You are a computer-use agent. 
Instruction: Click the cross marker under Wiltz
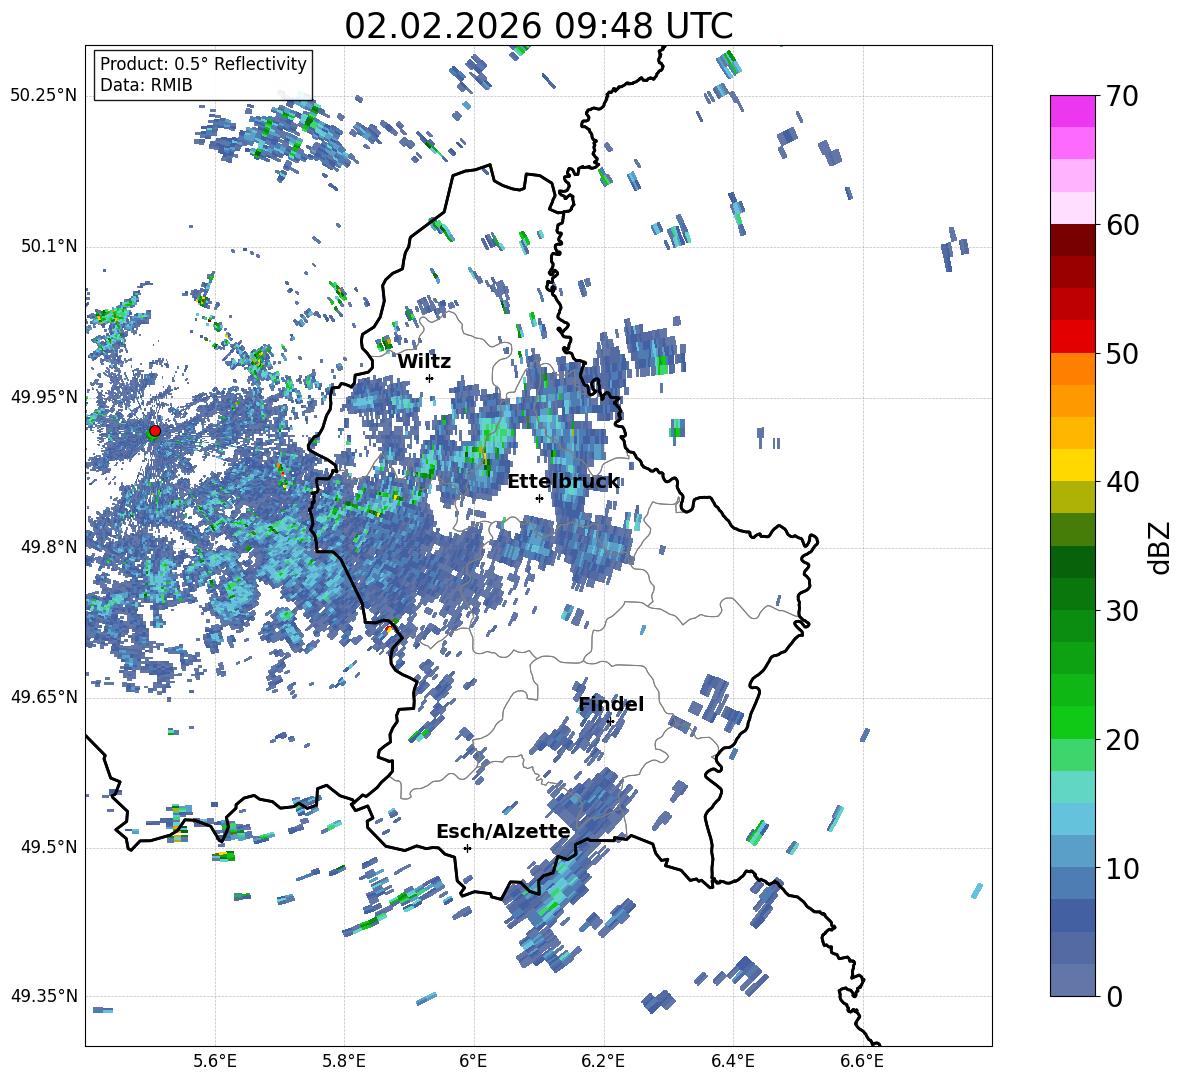[430, 378]
